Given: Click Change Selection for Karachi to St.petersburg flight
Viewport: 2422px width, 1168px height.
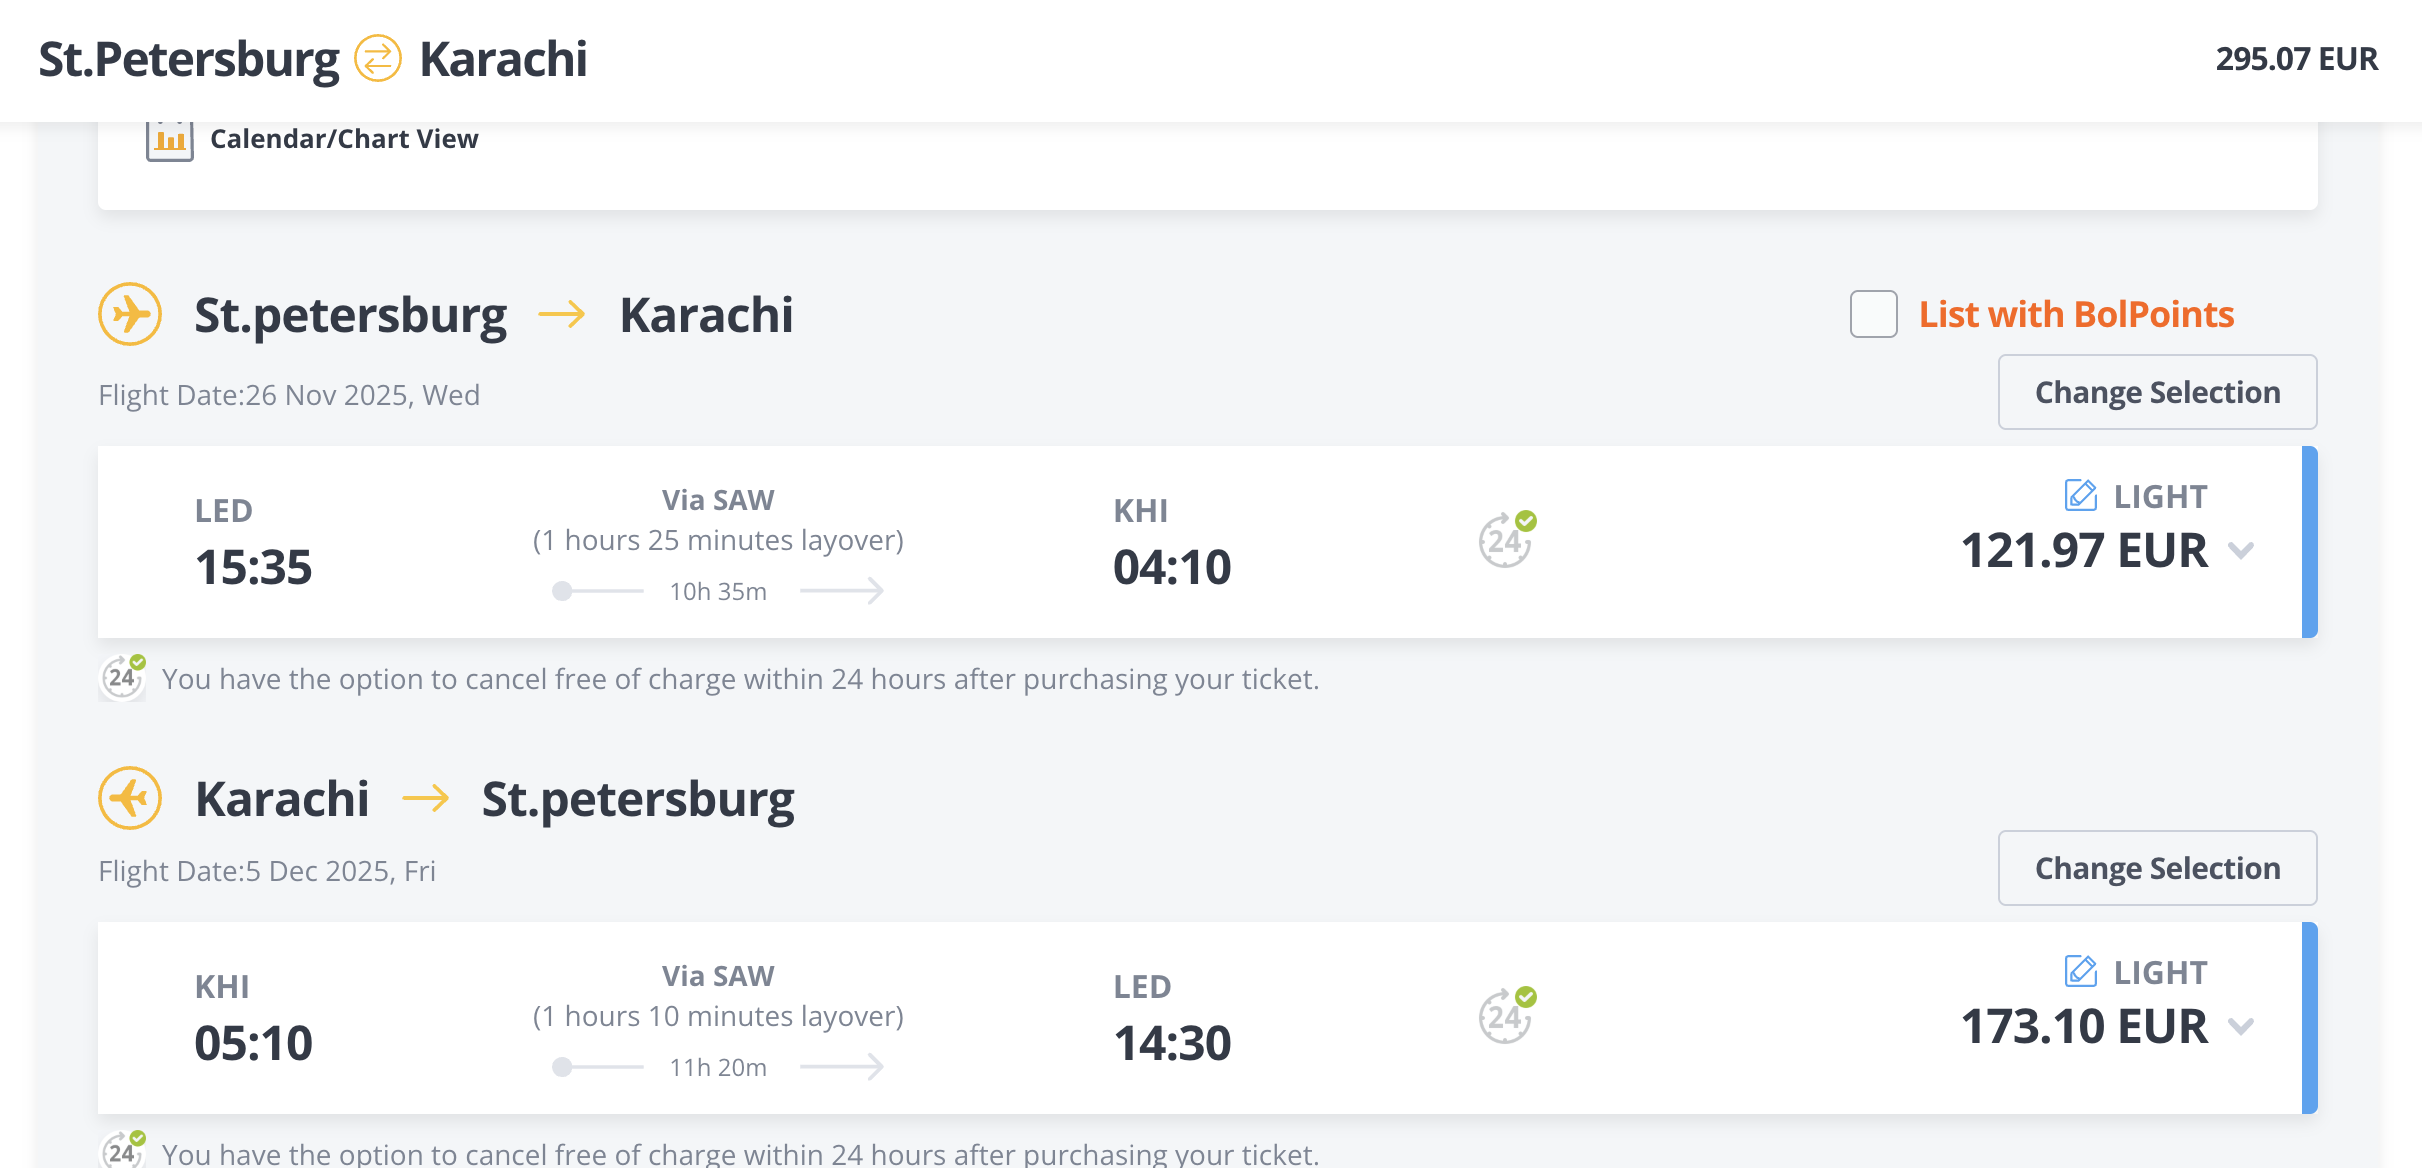Looking at the screenshot, I should pos(2158,868).
